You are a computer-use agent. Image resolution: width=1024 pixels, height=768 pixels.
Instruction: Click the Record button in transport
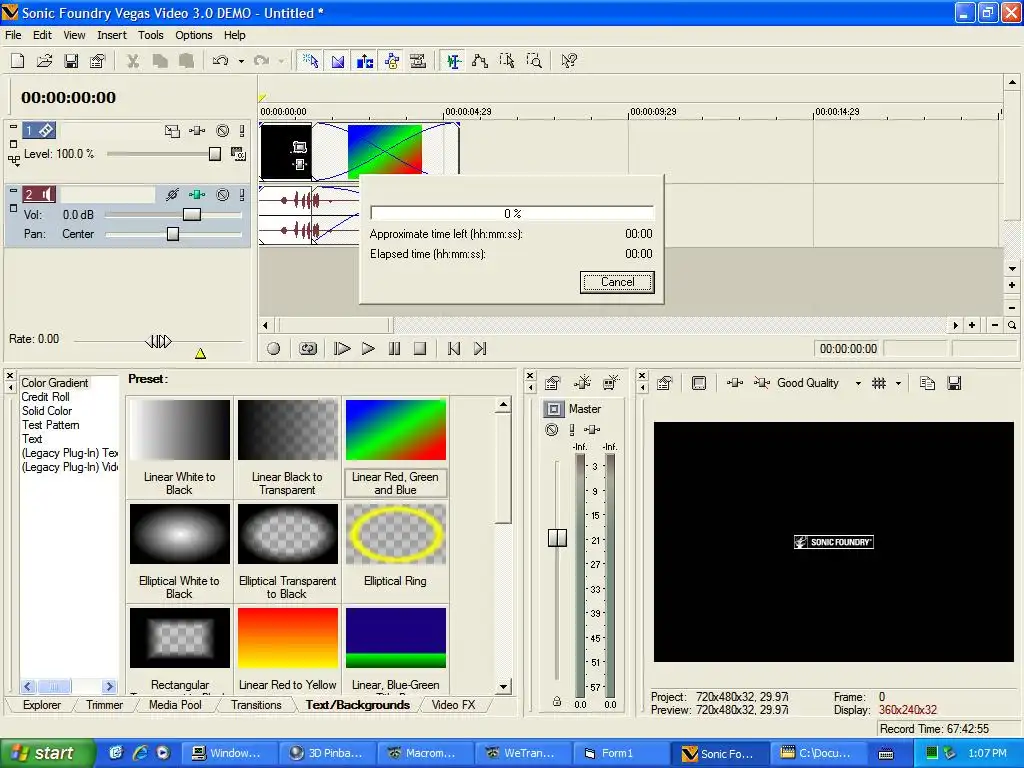coord(274,349)
